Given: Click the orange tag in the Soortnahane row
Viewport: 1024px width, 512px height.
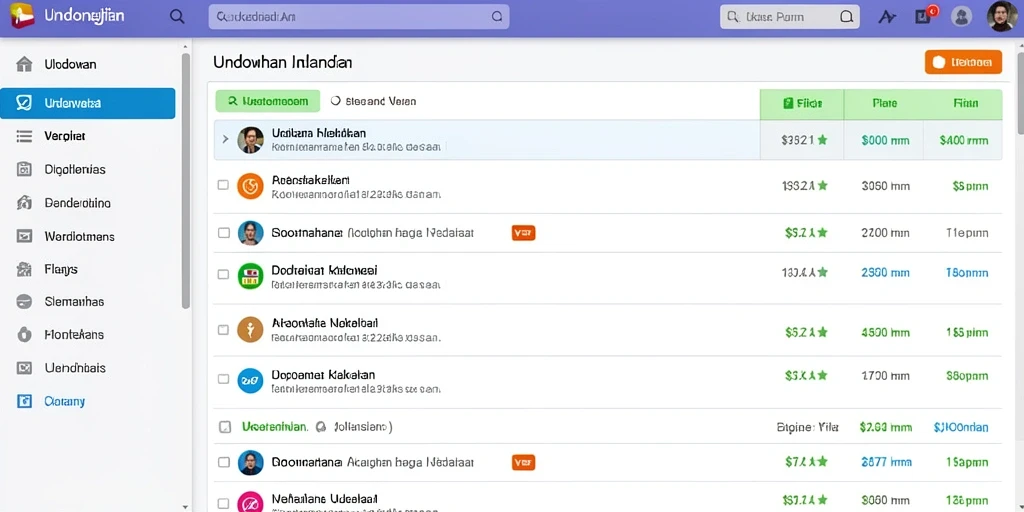Looking at the screenshot, I should pyautogui.click(x=523, y=232).
